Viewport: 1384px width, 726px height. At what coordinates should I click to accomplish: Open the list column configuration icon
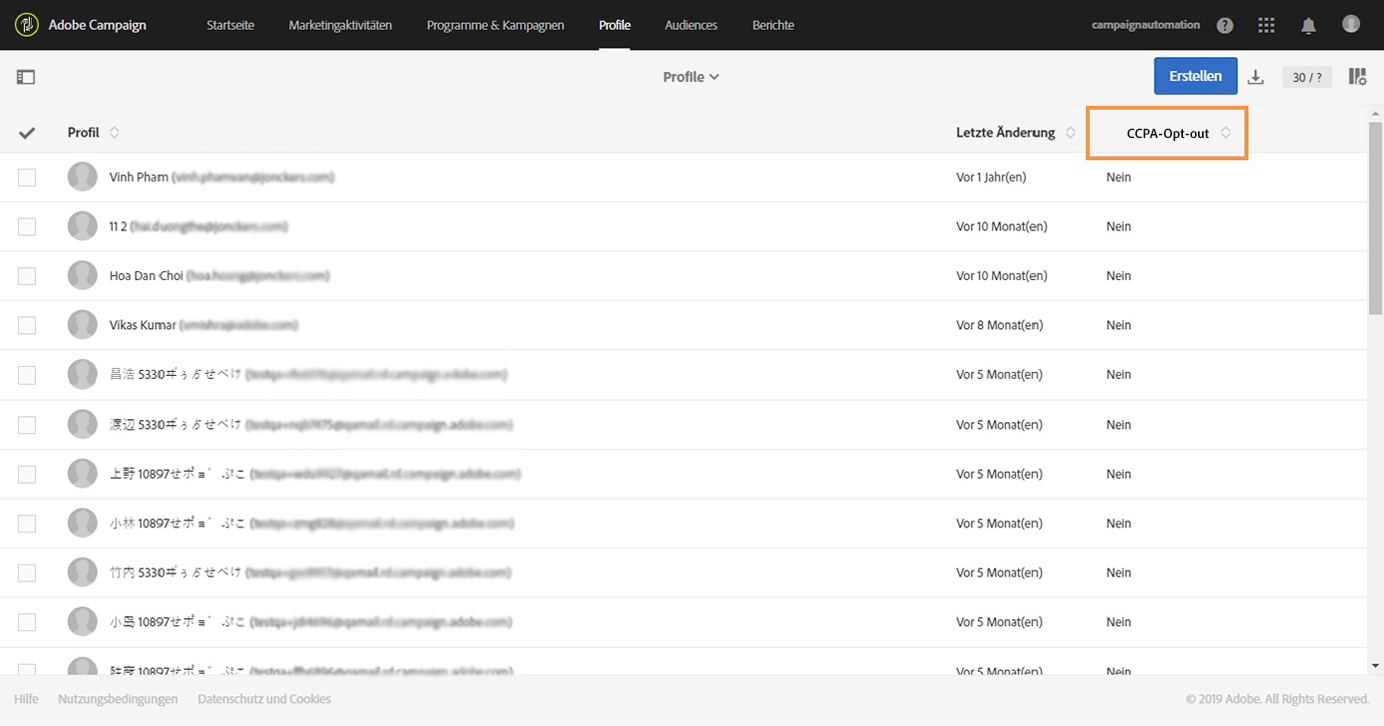(1357, 77)
